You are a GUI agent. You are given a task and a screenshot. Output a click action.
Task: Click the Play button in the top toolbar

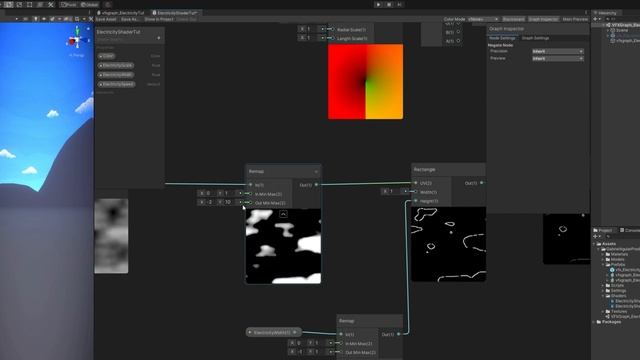coord(378,4)
